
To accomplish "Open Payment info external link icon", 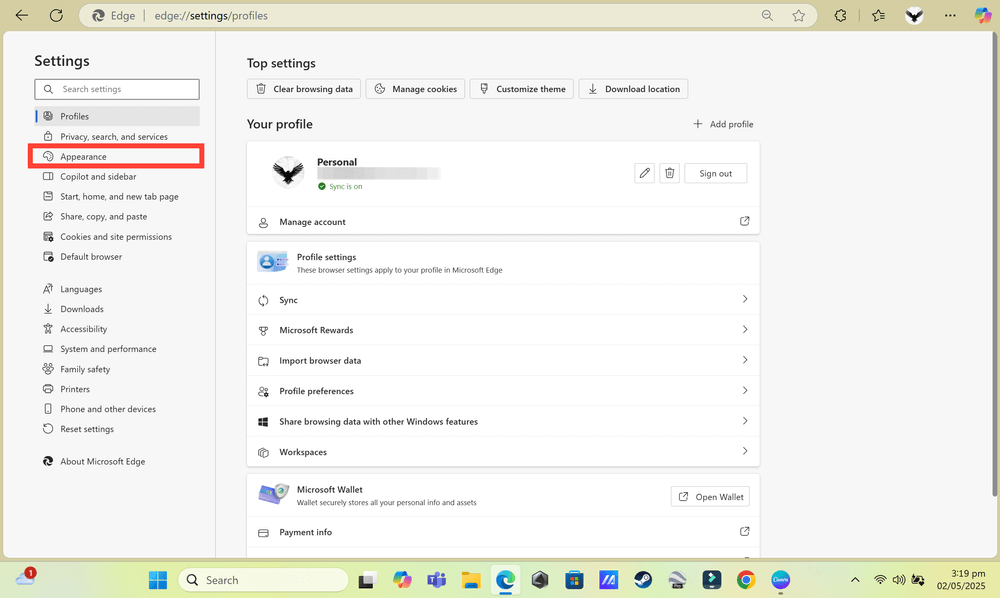I will click(744, 532).
